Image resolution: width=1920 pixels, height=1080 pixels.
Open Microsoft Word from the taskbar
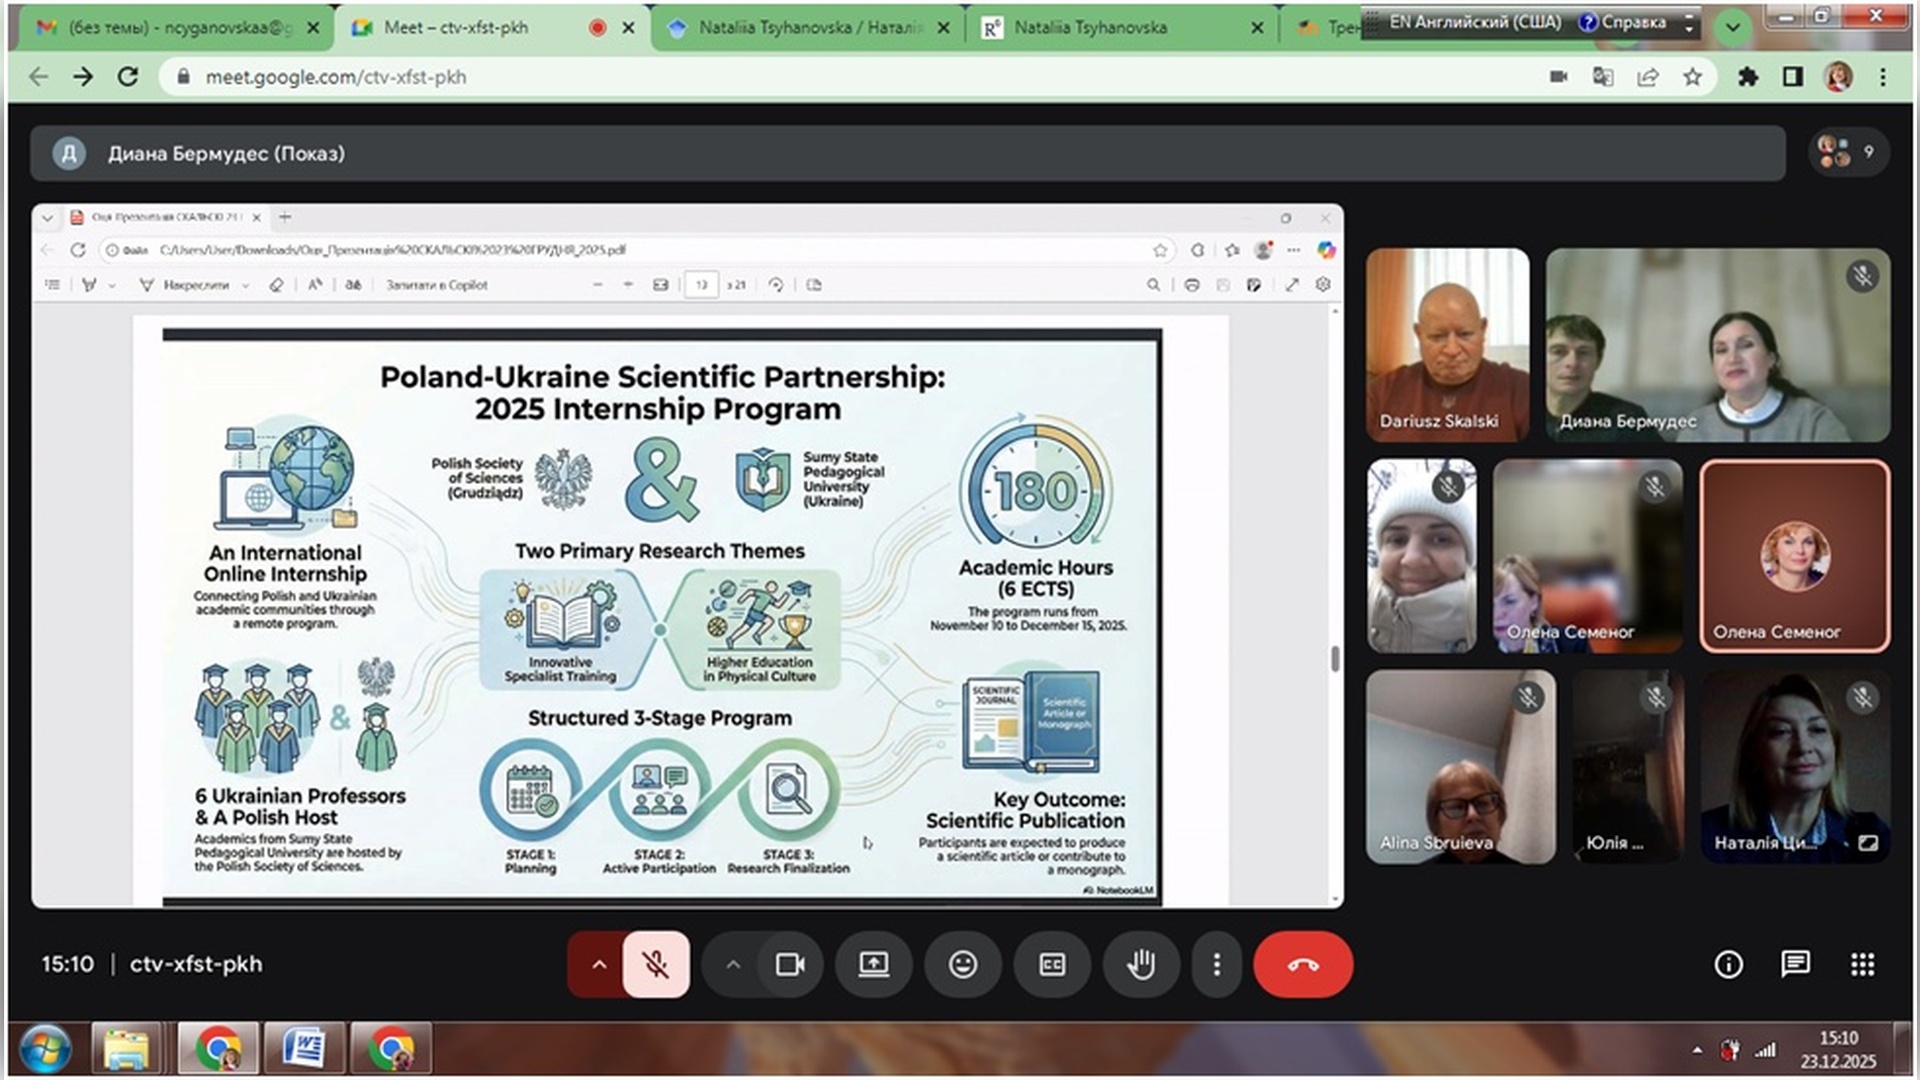click(x=305, y=1049)
